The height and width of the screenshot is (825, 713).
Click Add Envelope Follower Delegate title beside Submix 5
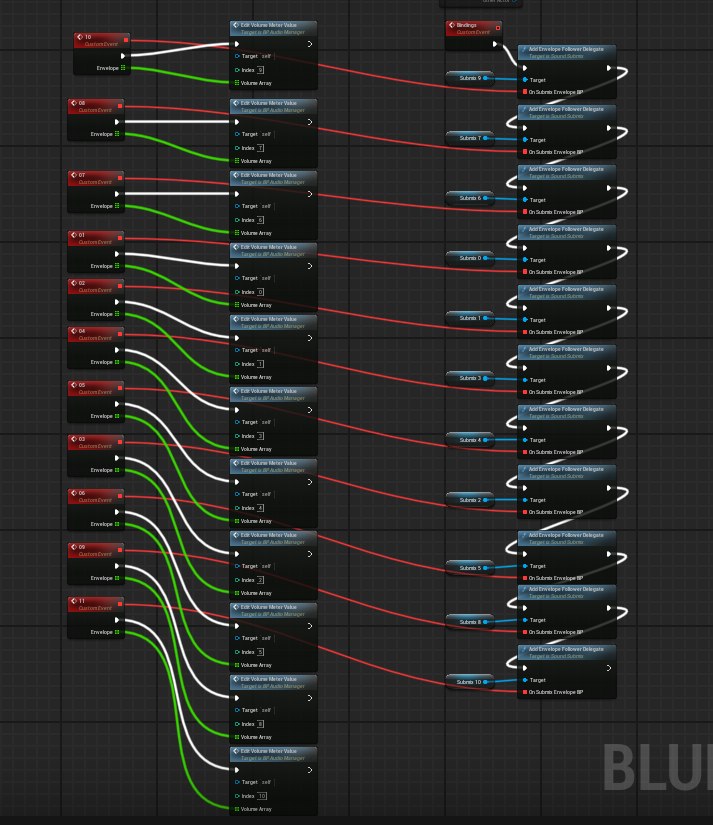[566, 535]
